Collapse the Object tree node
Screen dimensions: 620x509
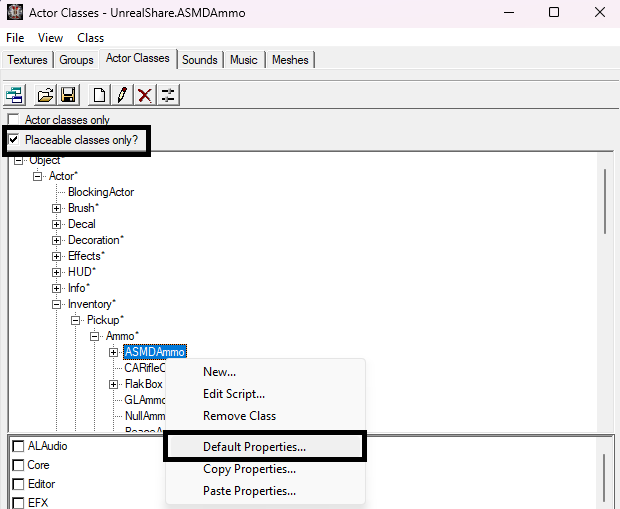coord(18,161)
